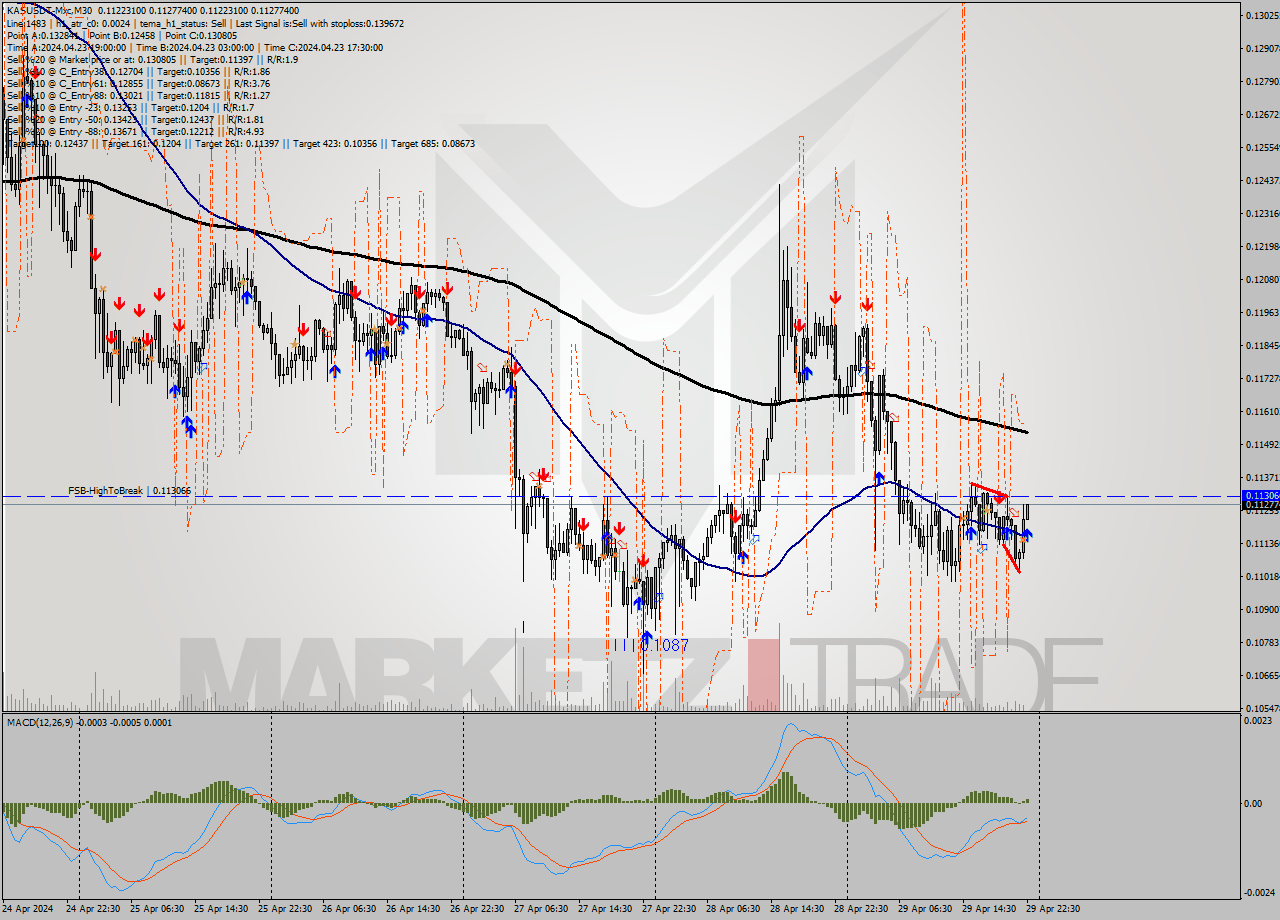
Task: Click the '24 Apr 22:30' time axis label
Action: [93, 909]
